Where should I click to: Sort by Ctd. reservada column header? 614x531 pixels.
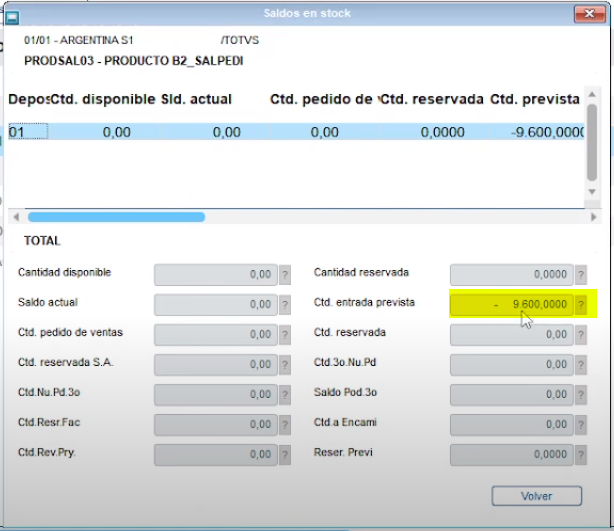pos(432,99)
